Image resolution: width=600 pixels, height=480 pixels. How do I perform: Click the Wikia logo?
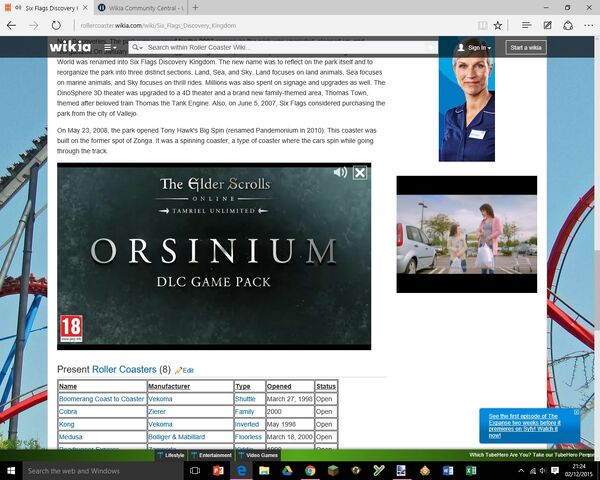70,47
